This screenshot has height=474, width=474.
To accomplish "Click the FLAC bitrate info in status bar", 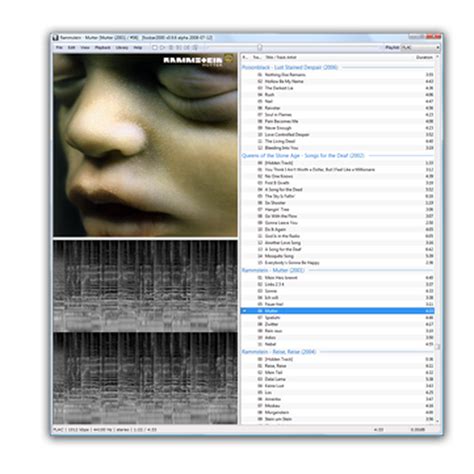I will (x=105, y=430).
